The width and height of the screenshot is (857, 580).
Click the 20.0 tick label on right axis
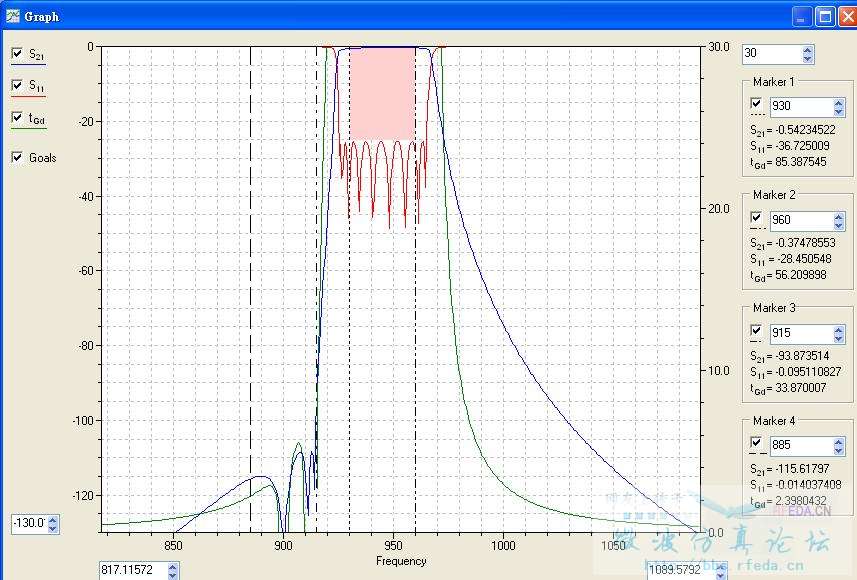point(719,208)
